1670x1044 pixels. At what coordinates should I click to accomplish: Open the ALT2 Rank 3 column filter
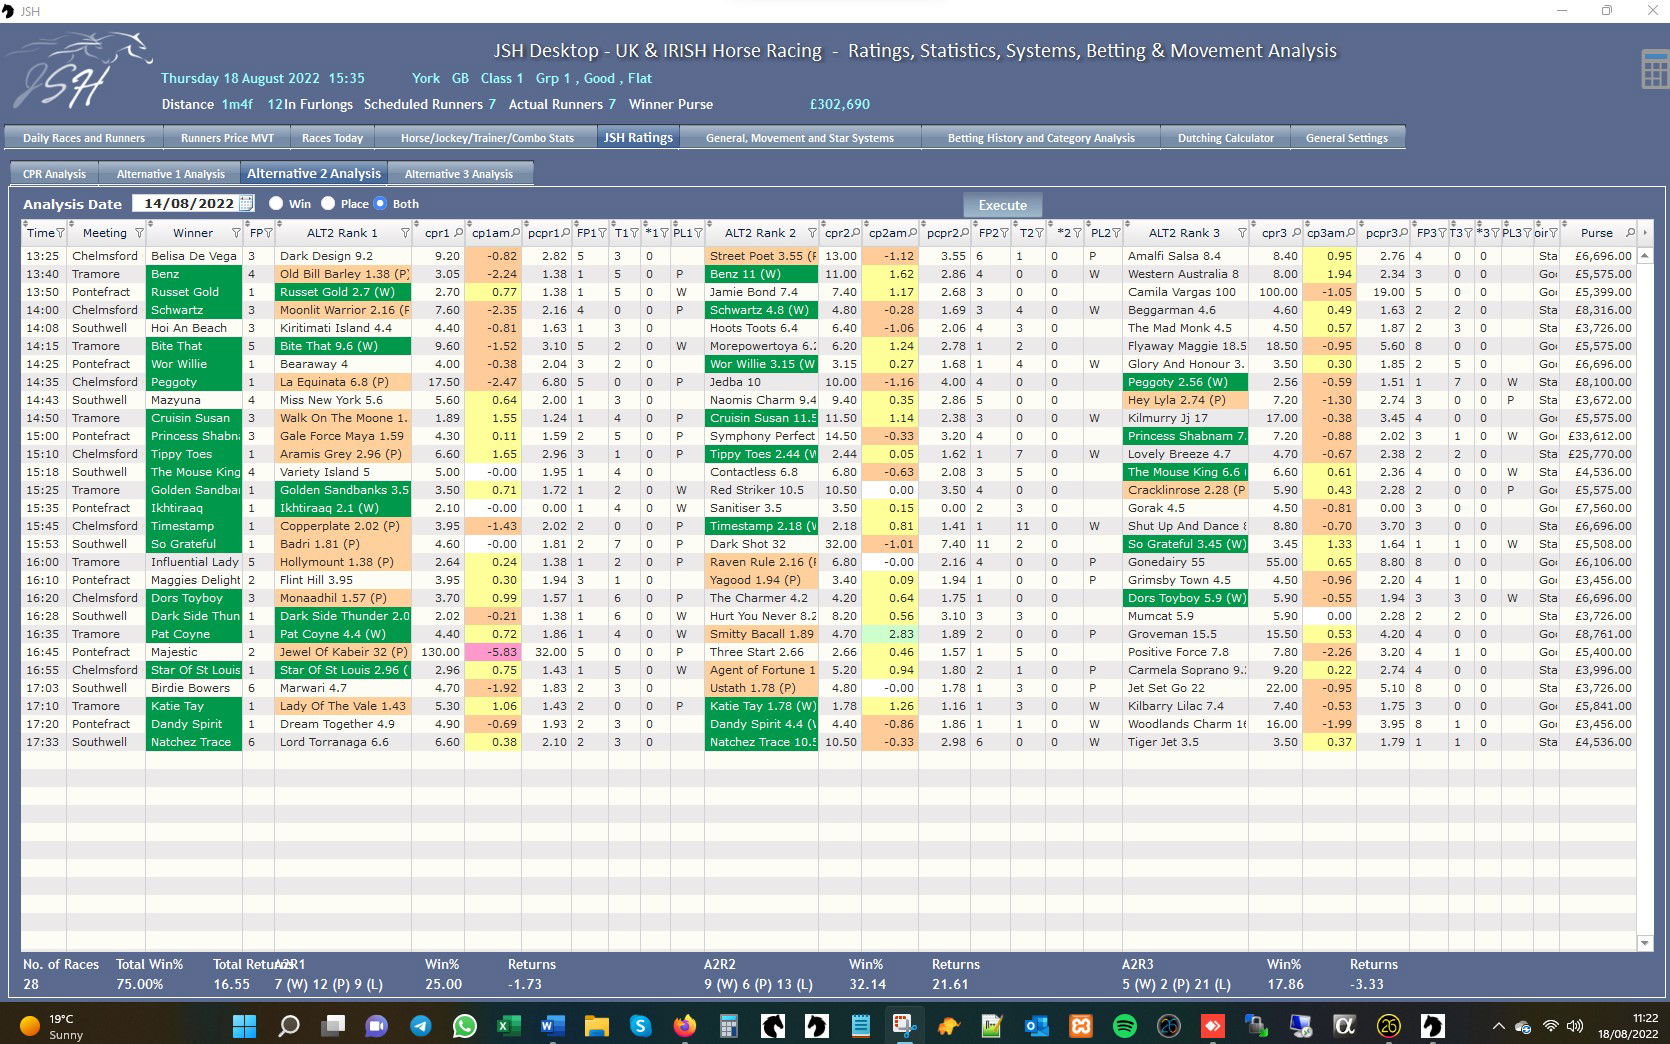[1242, 233]
